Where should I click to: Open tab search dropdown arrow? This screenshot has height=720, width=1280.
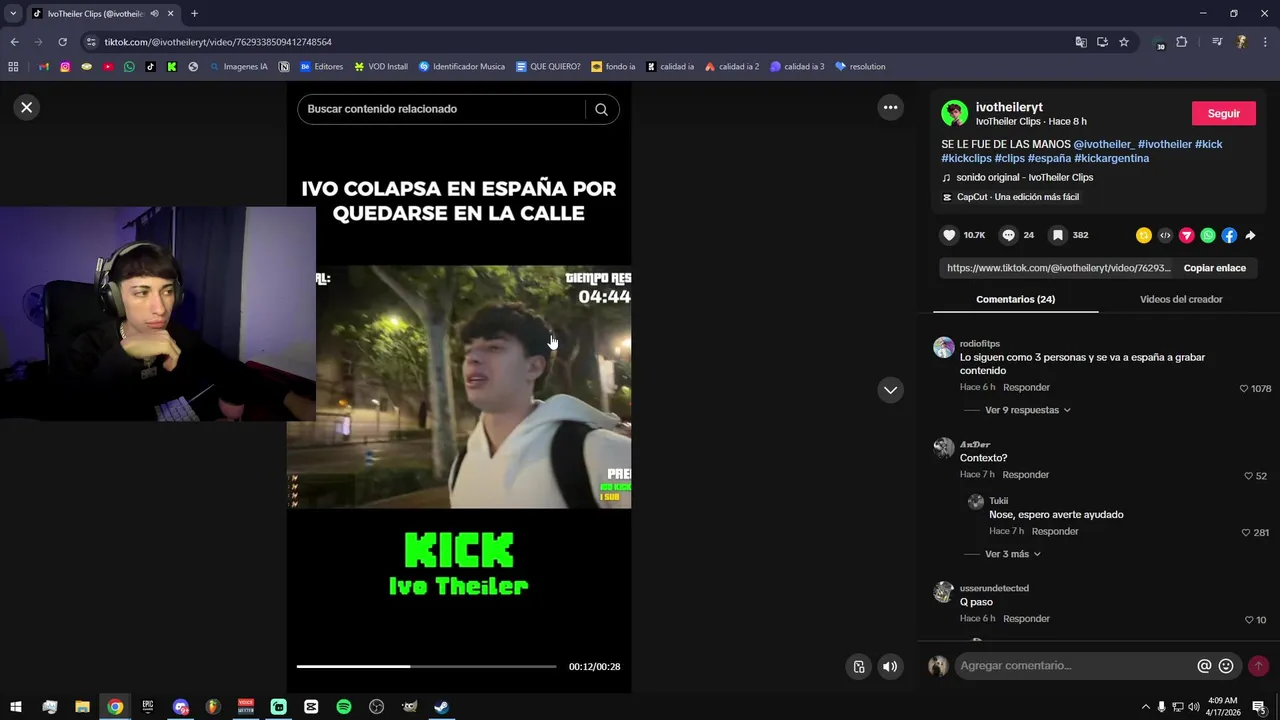click(13, 13)
